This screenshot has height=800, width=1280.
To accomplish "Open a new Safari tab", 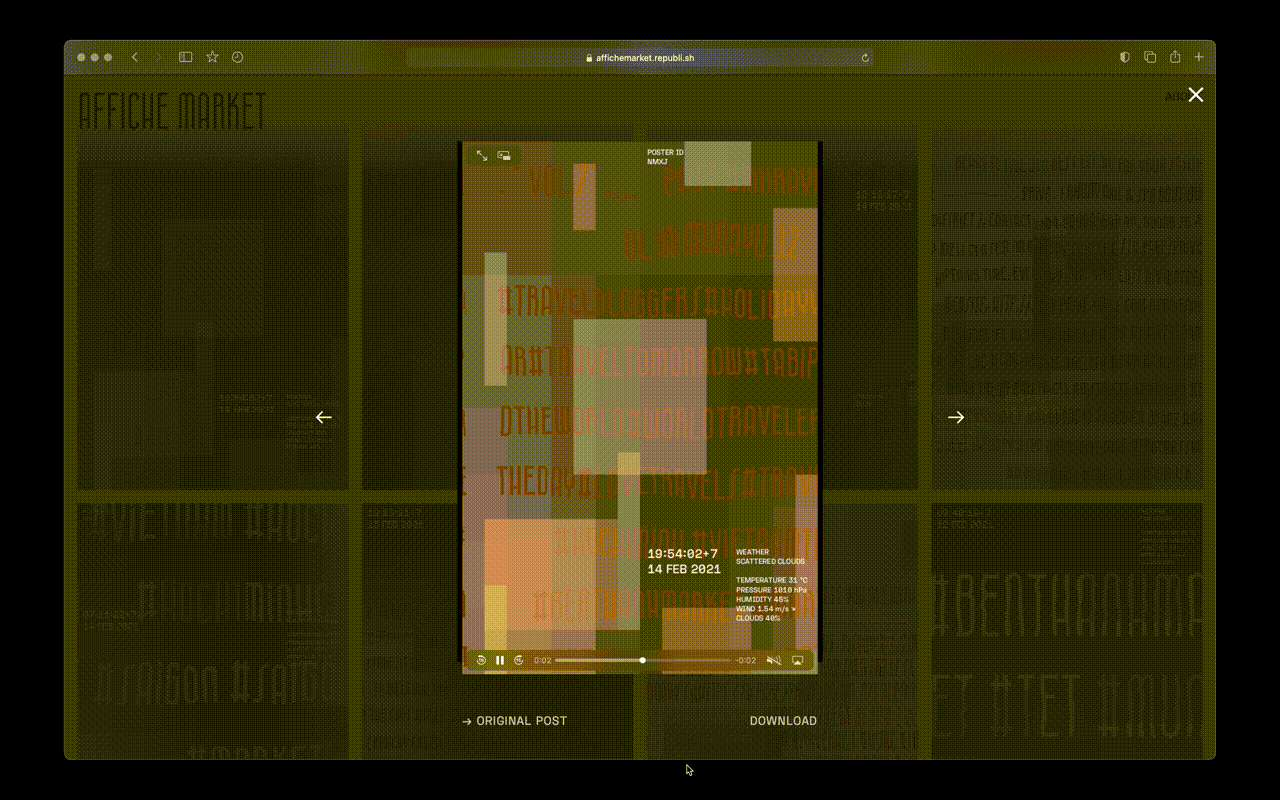I will [x=1199, y=58].
